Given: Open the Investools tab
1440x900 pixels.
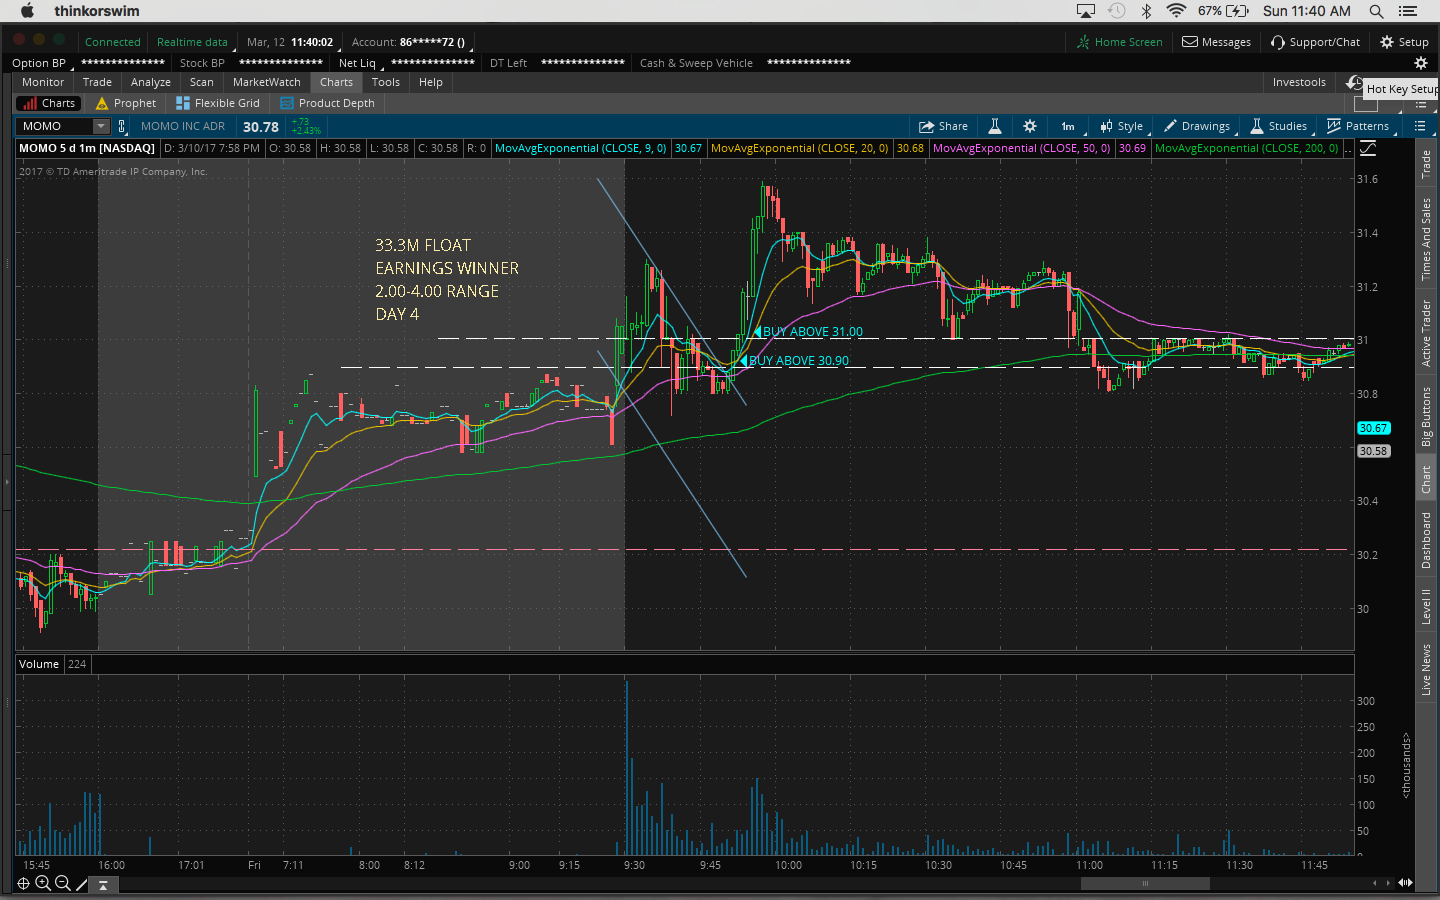Looking at the screenshot, I should click(1299, 82).
